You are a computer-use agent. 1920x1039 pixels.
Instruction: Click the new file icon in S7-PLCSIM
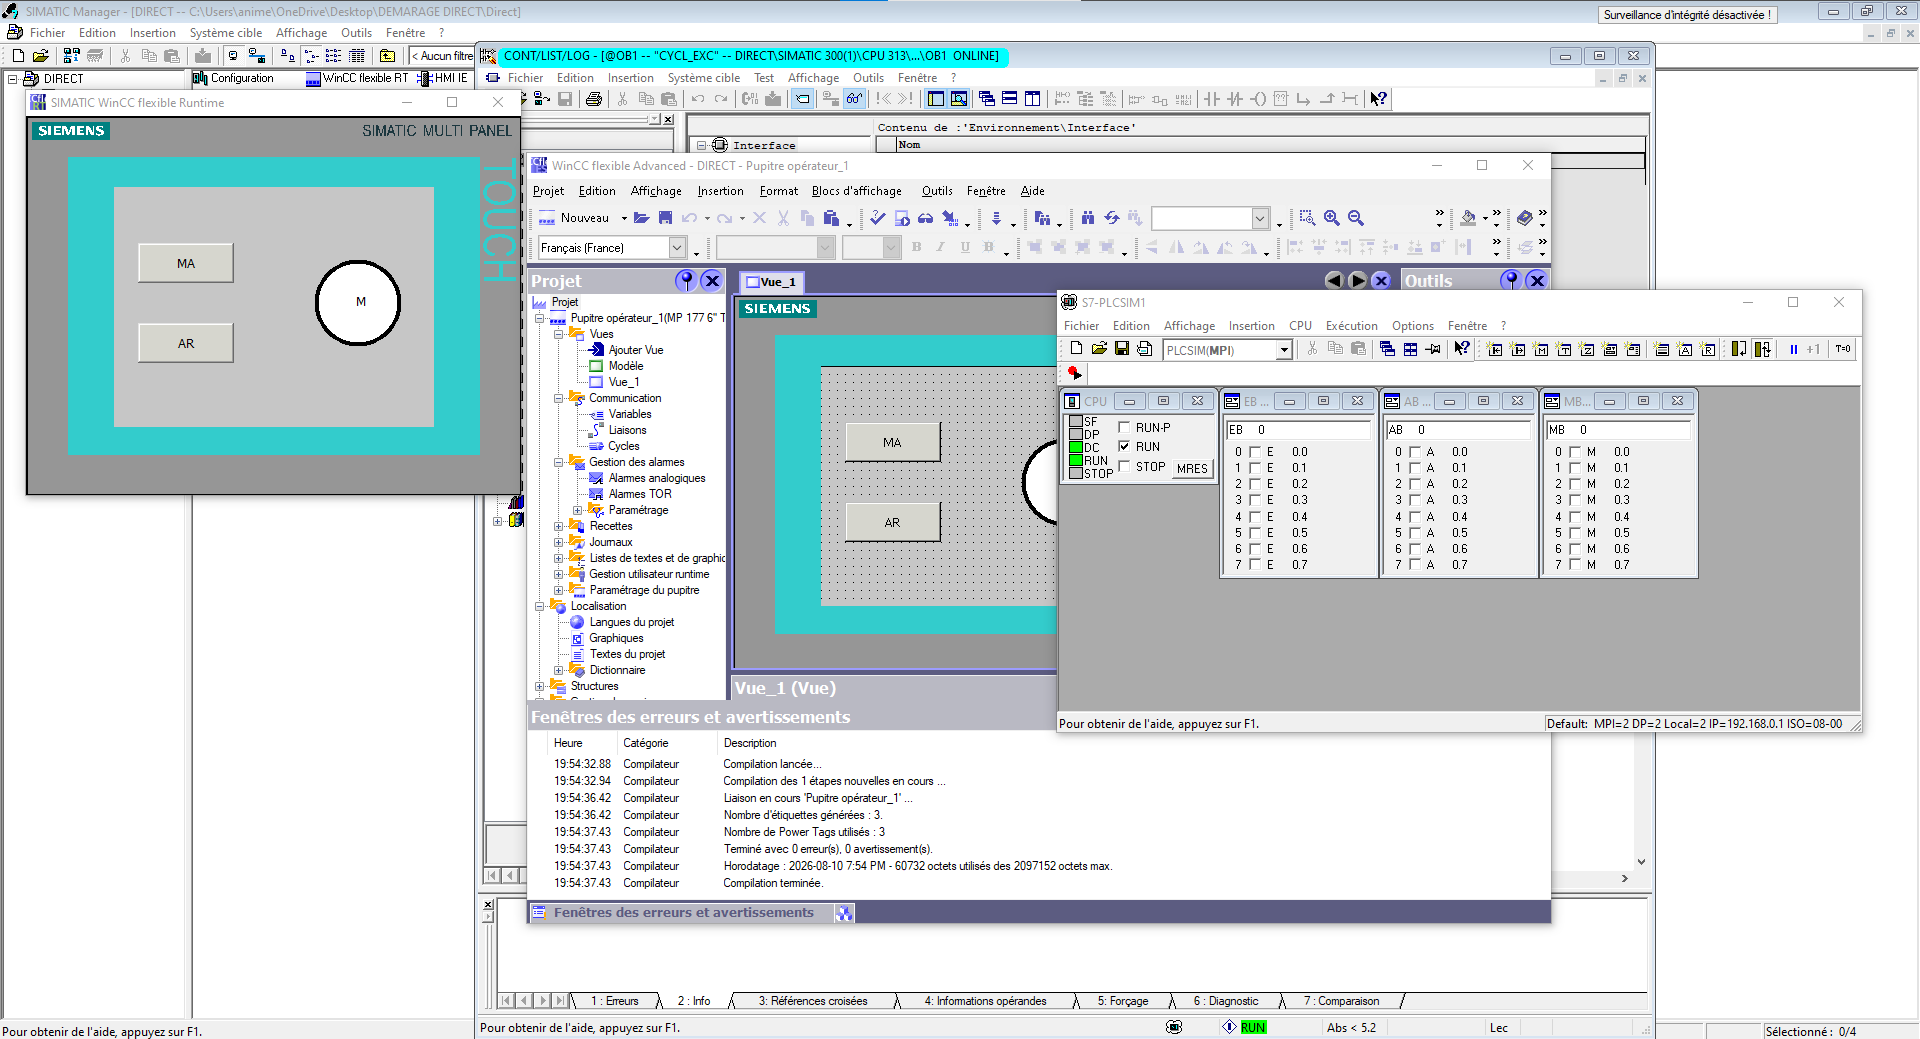pyautogui.click(x=1076, y=349)
